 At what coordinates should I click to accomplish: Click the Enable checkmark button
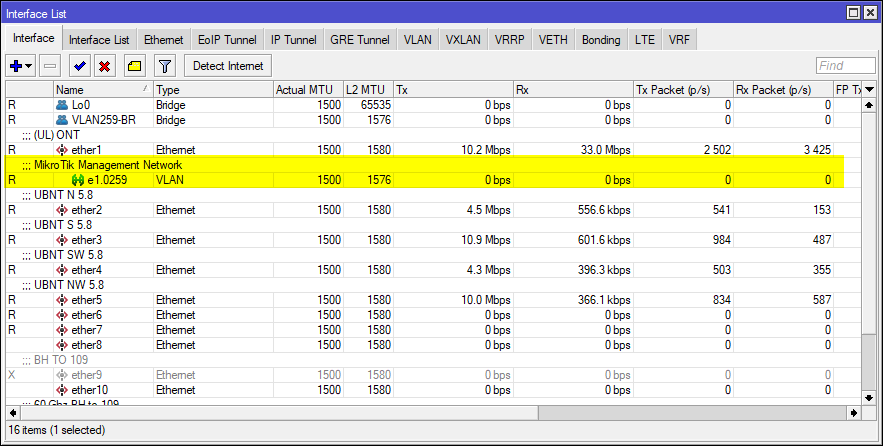(x=80, y=66)
